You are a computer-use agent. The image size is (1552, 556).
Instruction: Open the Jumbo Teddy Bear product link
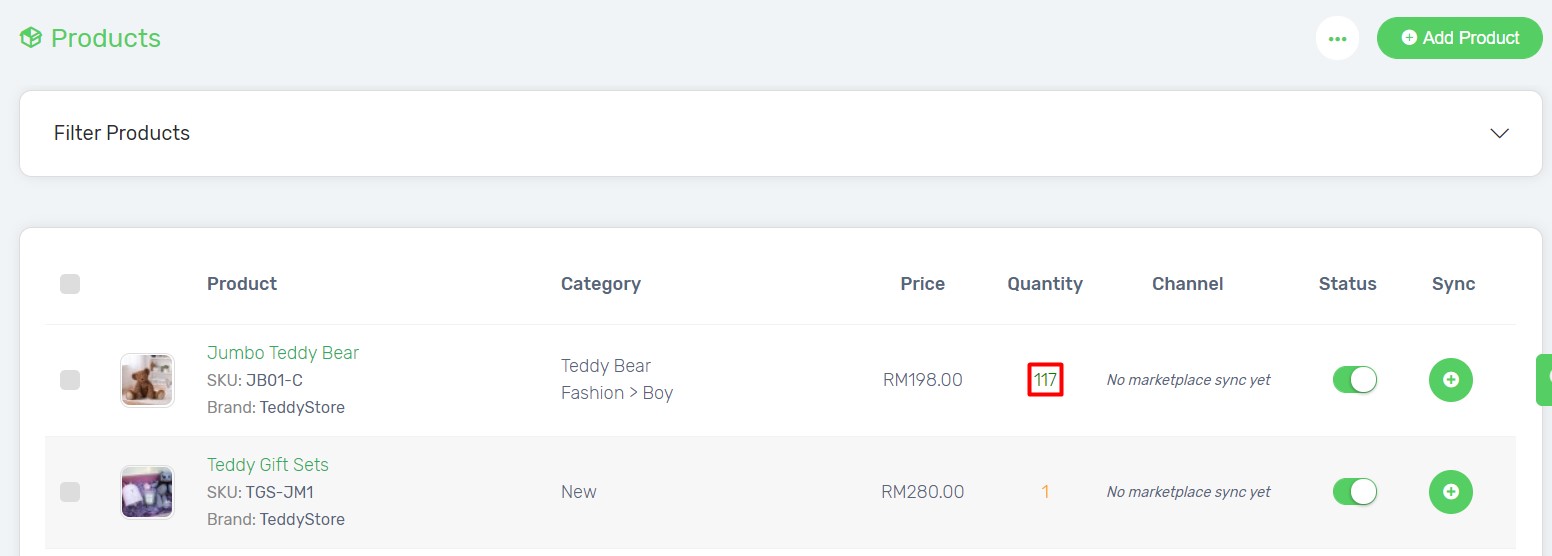point(283,353)
